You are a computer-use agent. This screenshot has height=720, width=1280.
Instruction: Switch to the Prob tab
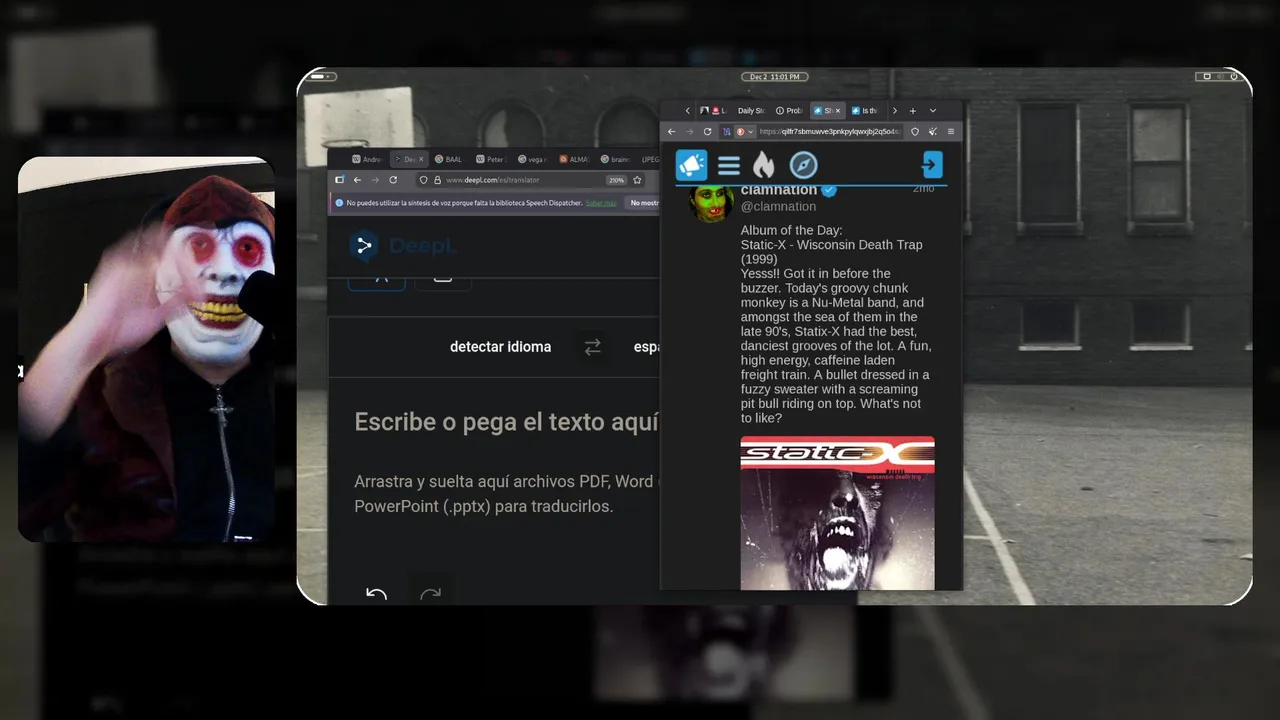point(790,111)
